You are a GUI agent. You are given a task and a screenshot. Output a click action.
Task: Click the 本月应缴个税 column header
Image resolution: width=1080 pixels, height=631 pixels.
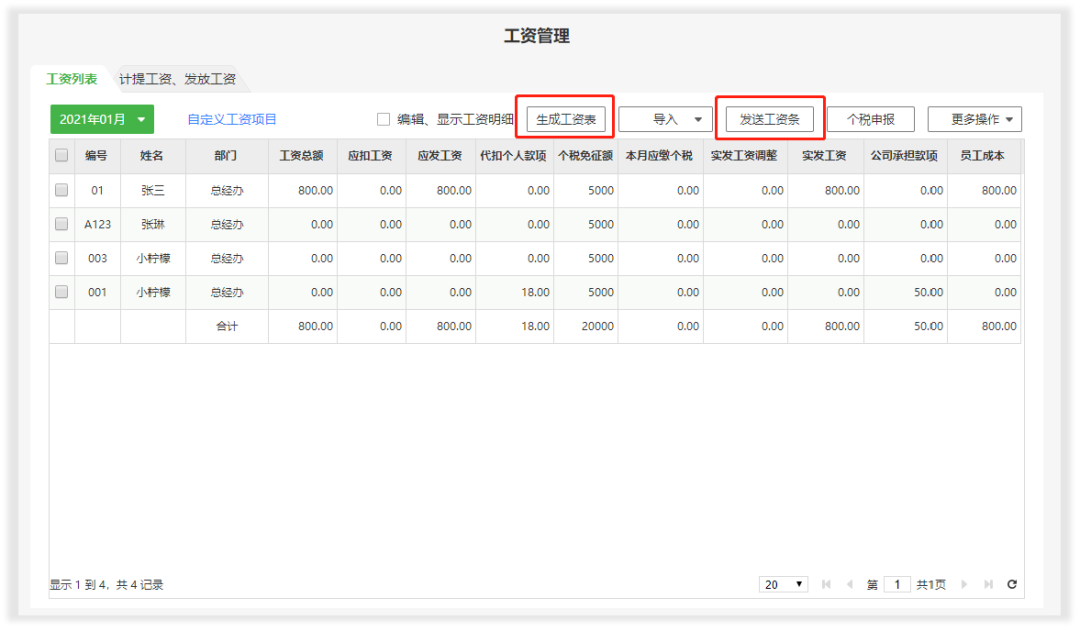pos(660,156)
